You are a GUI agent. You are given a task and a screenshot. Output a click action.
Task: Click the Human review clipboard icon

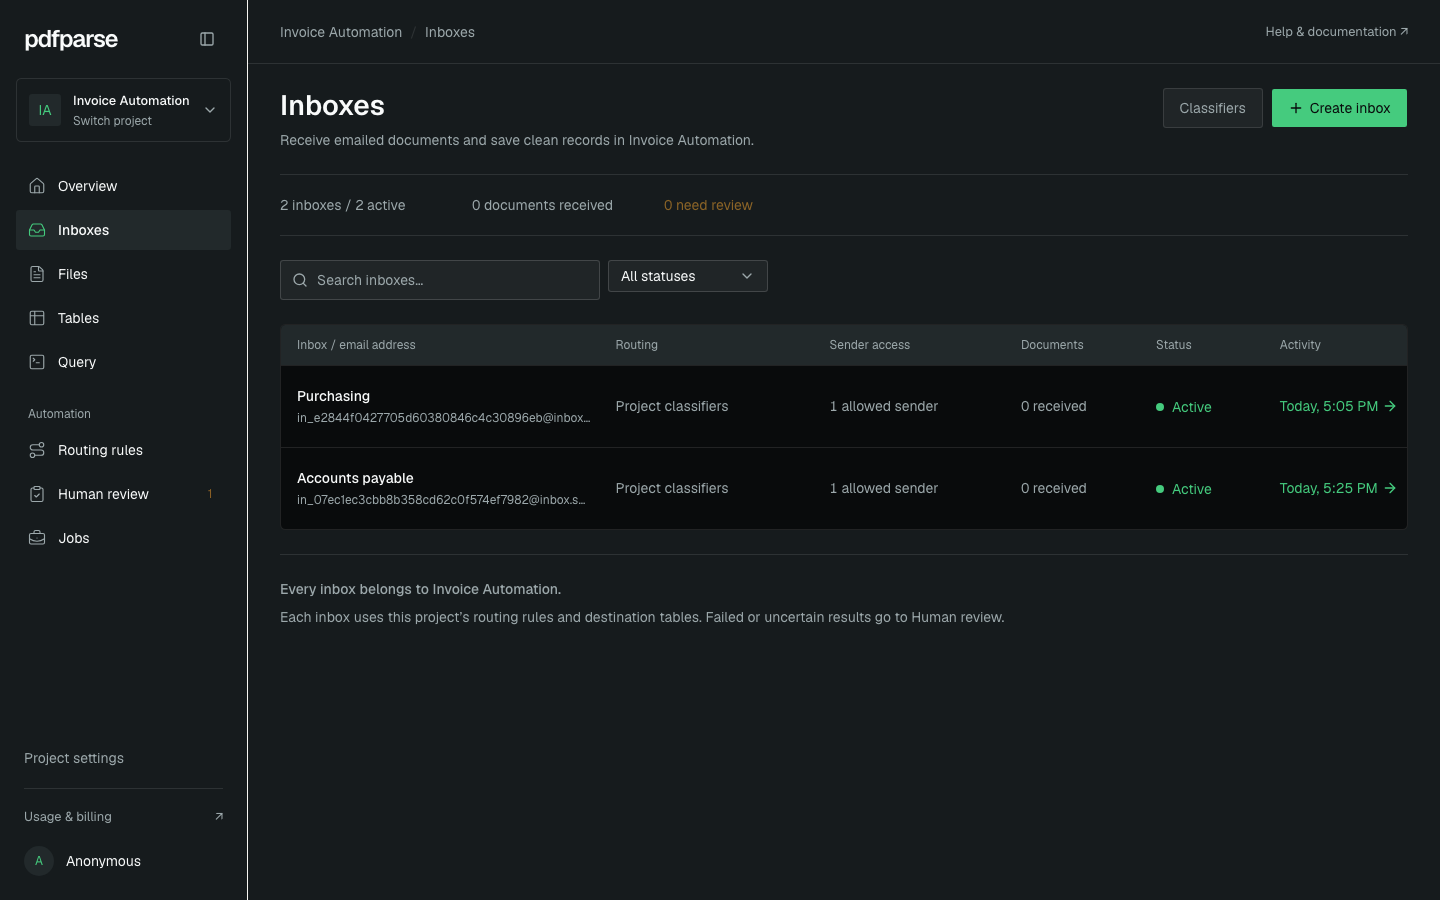[37, 494]
